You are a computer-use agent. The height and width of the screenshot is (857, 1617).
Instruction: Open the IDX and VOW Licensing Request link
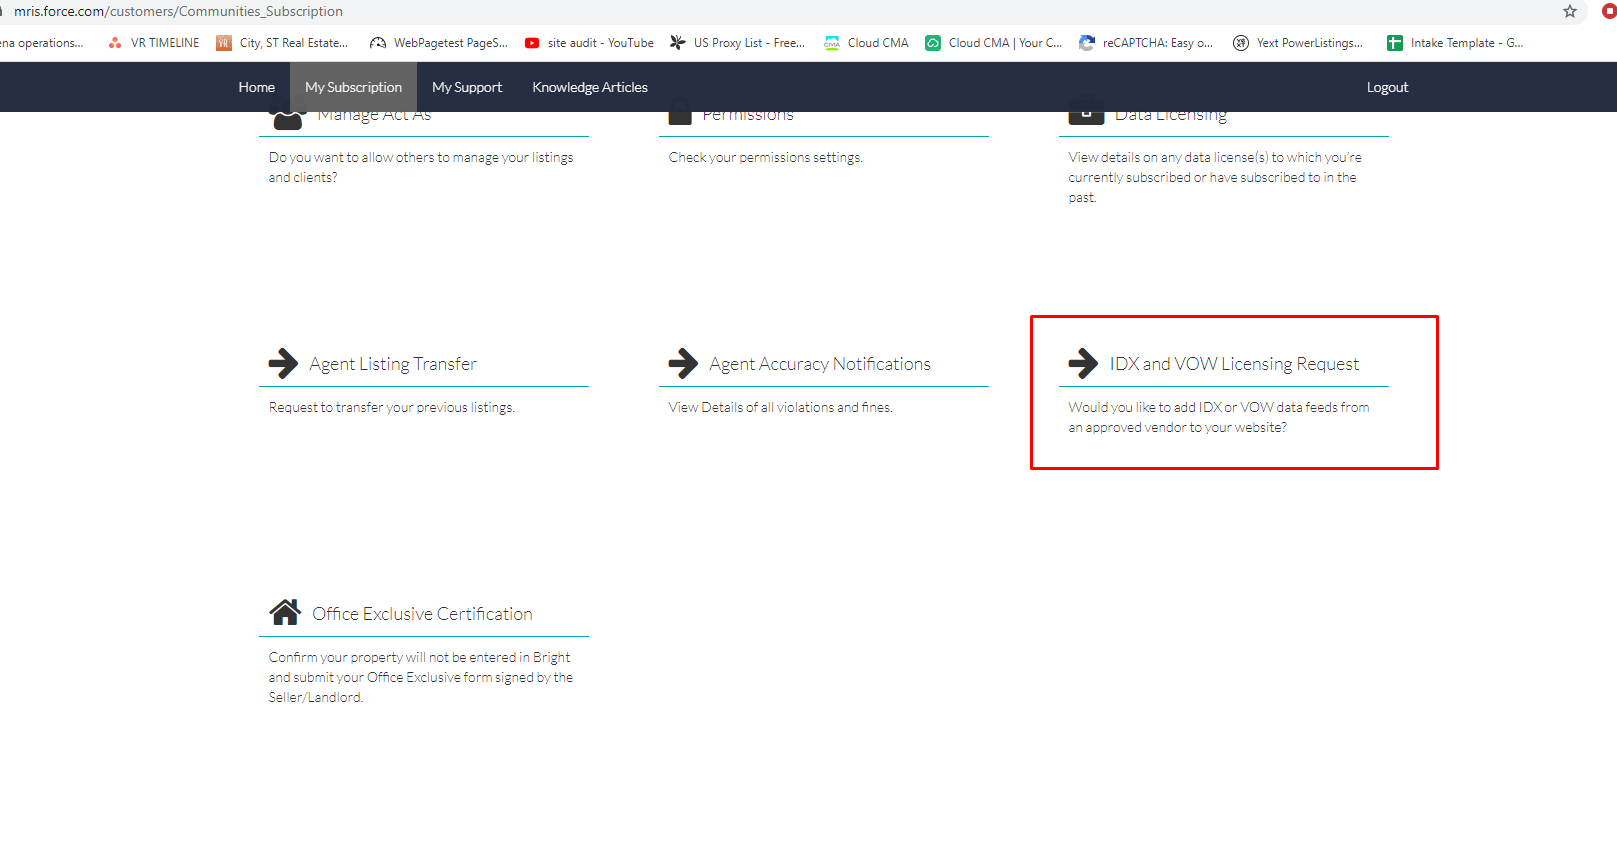click(x=1234, y=364)
